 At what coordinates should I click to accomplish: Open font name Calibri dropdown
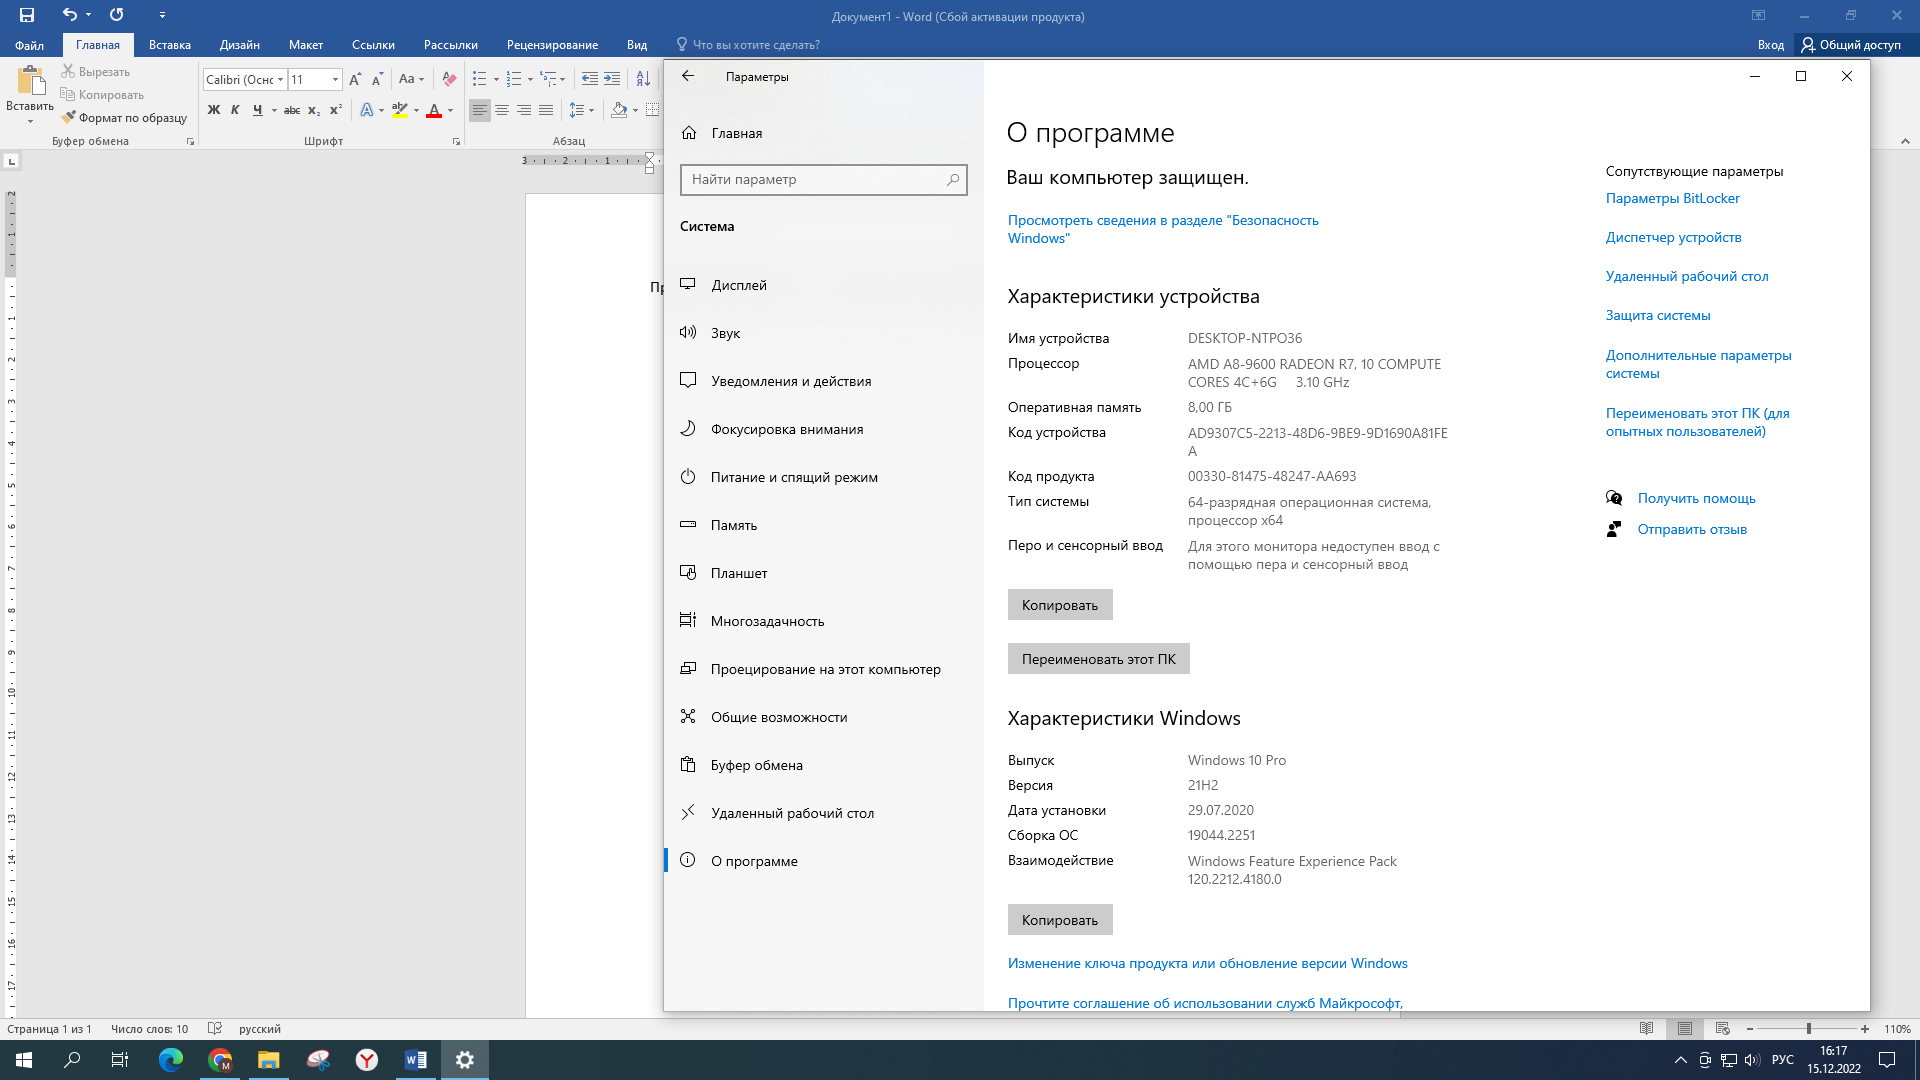click(281, 80)
